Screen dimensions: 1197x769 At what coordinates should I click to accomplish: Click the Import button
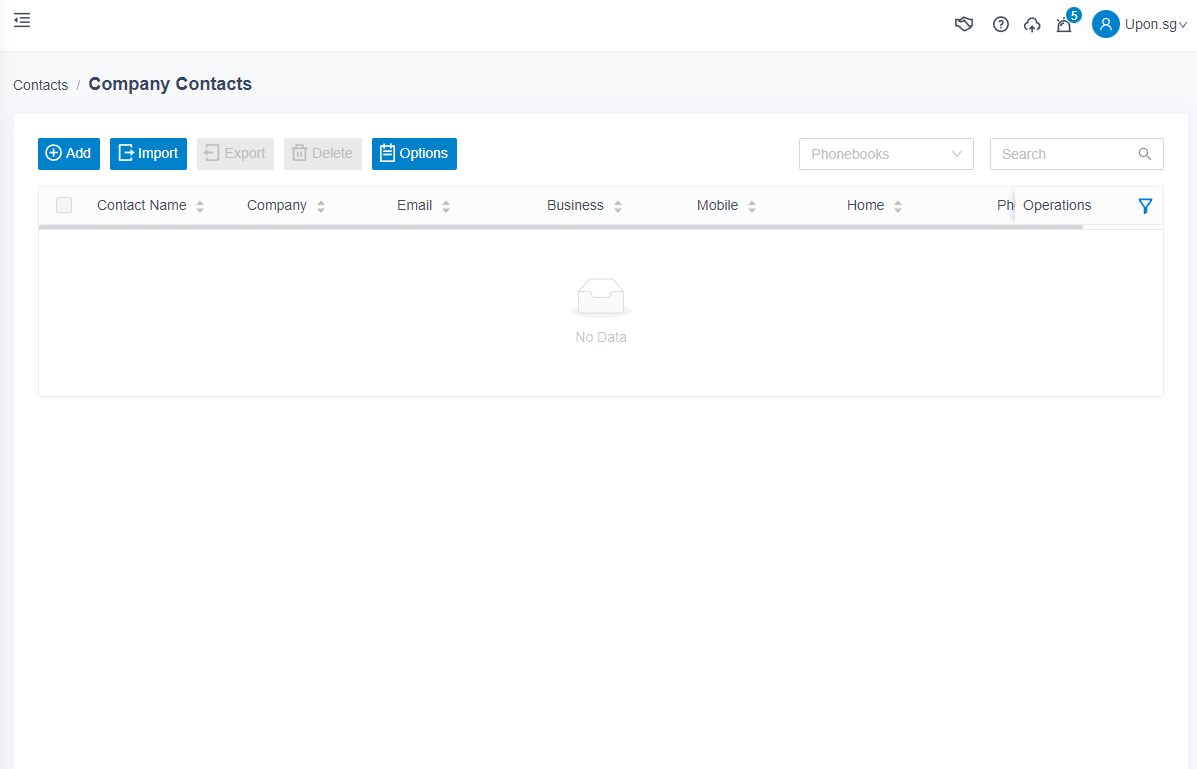click(x=148, y=154)
